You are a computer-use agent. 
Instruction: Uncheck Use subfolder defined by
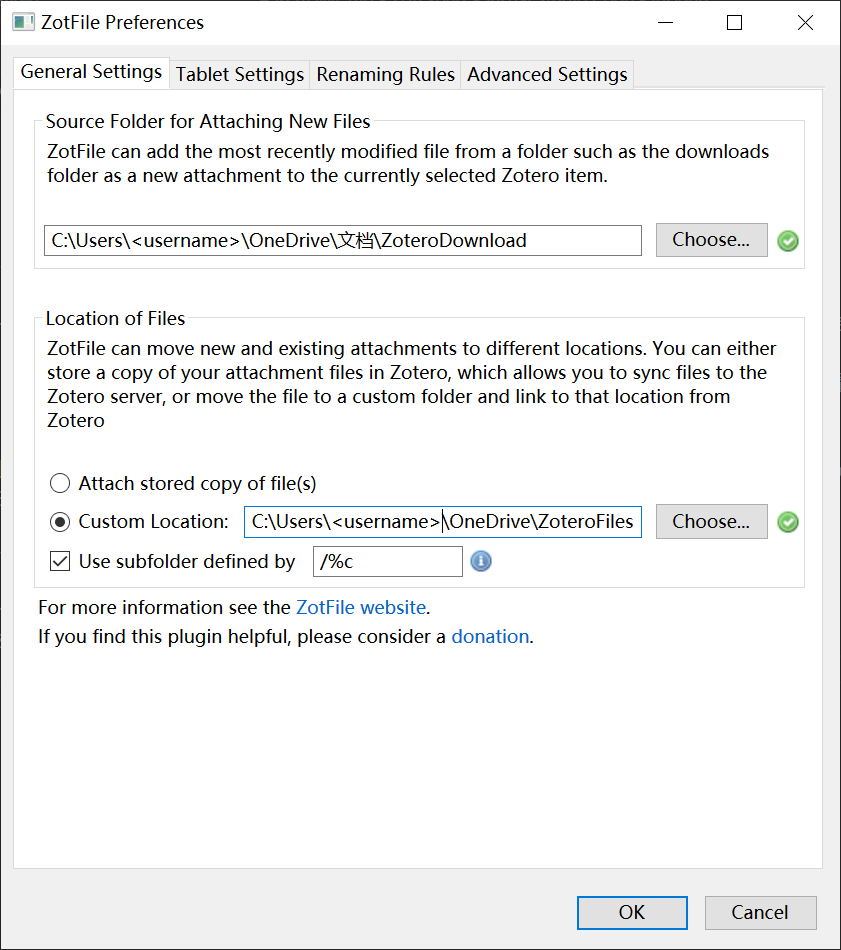point(60,561)
